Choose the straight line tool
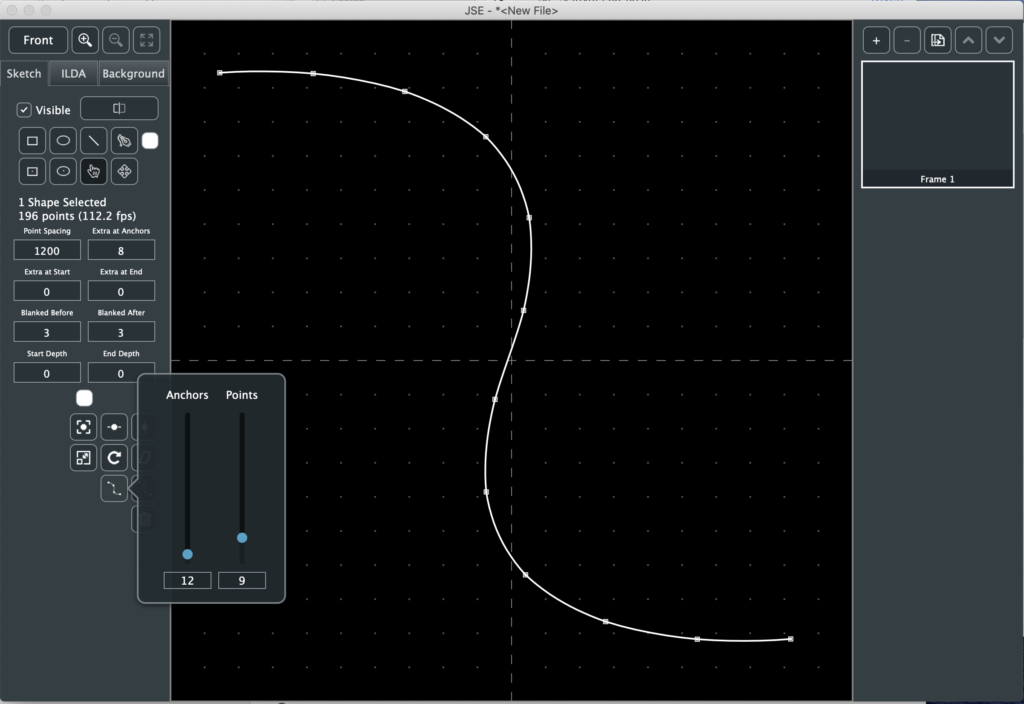 point(94,141)
